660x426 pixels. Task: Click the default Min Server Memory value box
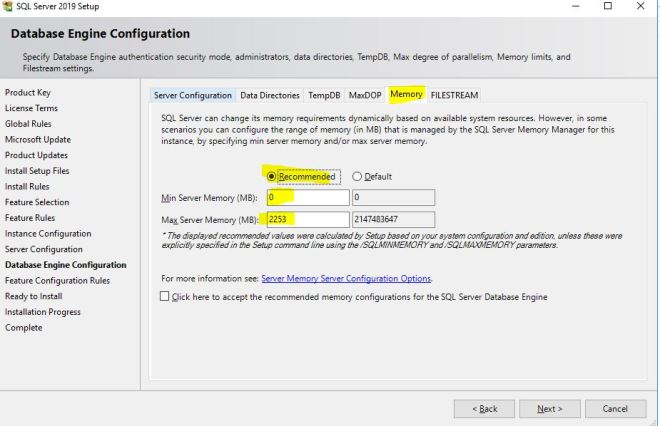(x=392, y=198)
